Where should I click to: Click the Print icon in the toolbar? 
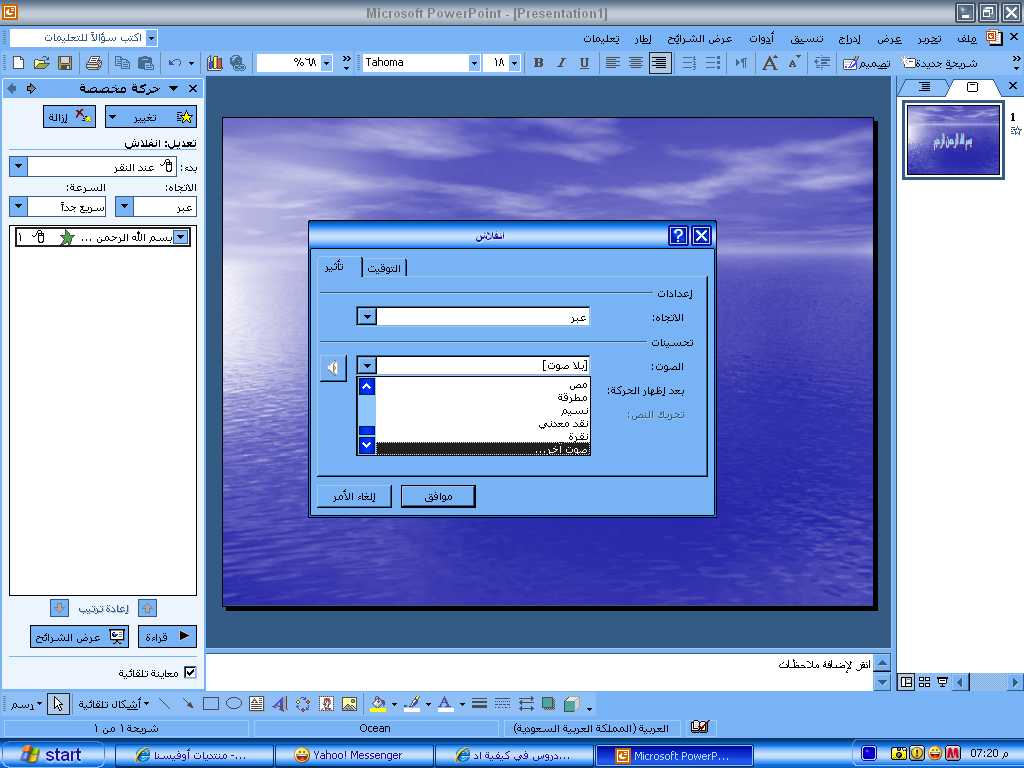pos(94,63)
